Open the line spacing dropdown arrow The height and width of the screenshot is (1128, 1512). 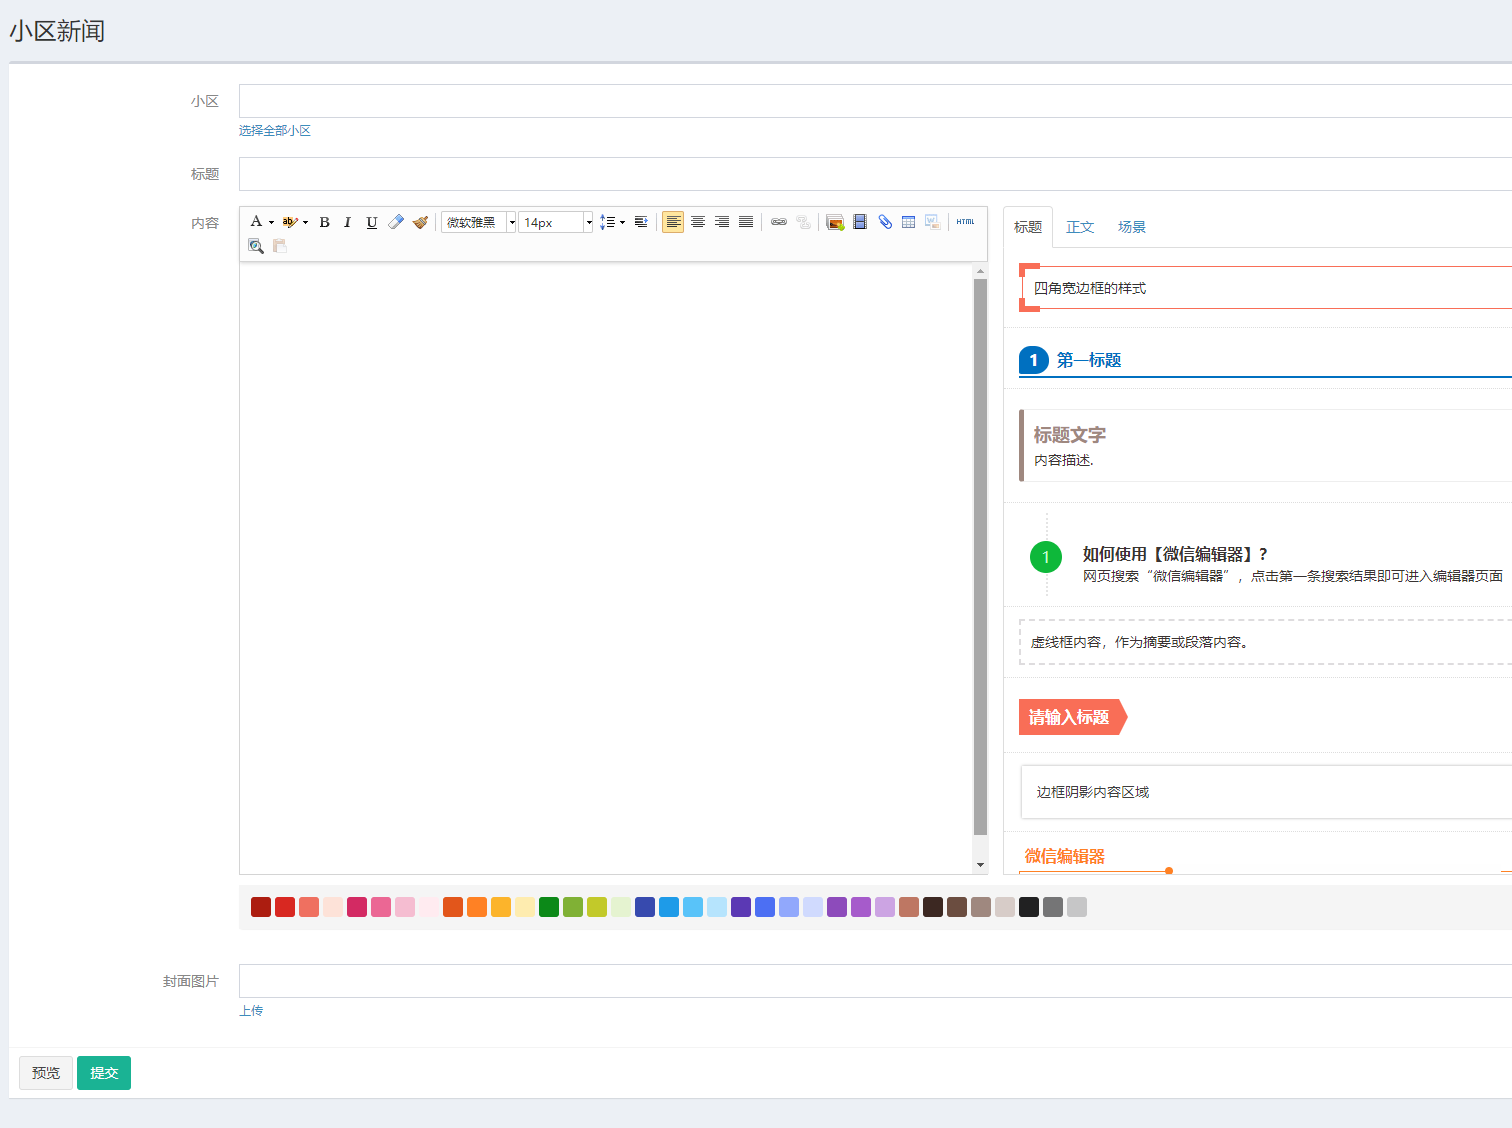pos(622,222)
